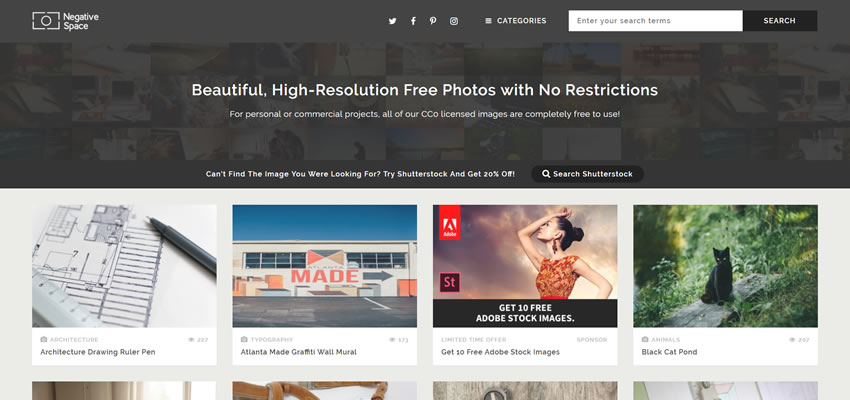Open the Black Cat Pond photo thumbnail
This screenshot has width=850, height=400.
pyautogui.click(x=725, y=266)
